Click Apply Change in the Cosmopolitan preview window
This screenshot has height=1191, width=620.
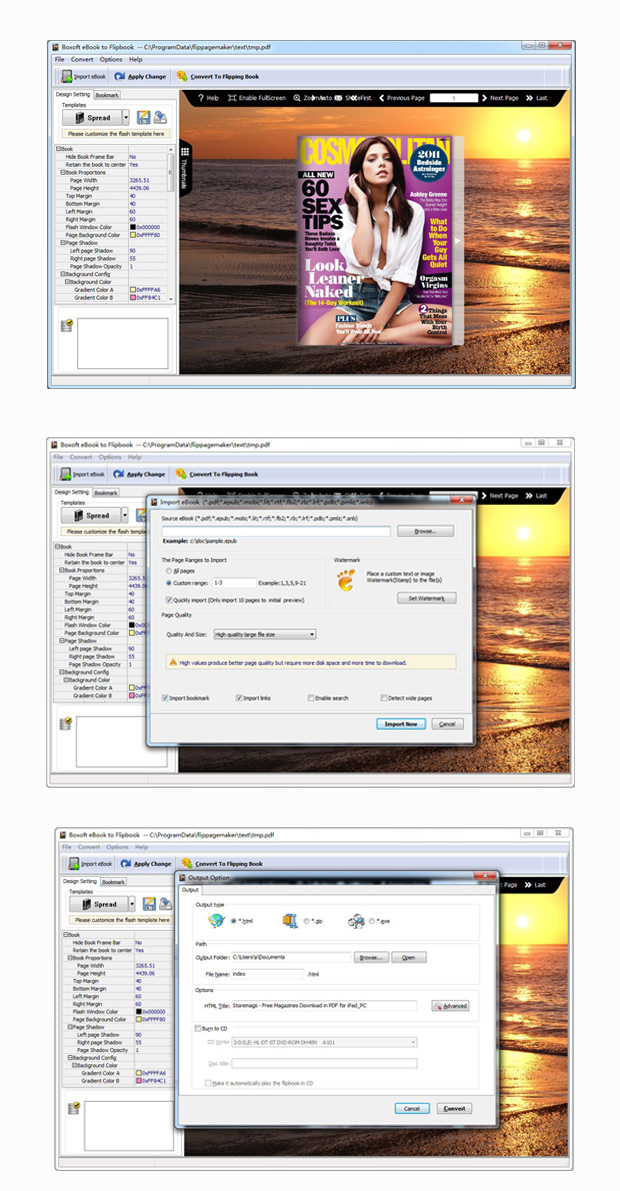point(140,77)
